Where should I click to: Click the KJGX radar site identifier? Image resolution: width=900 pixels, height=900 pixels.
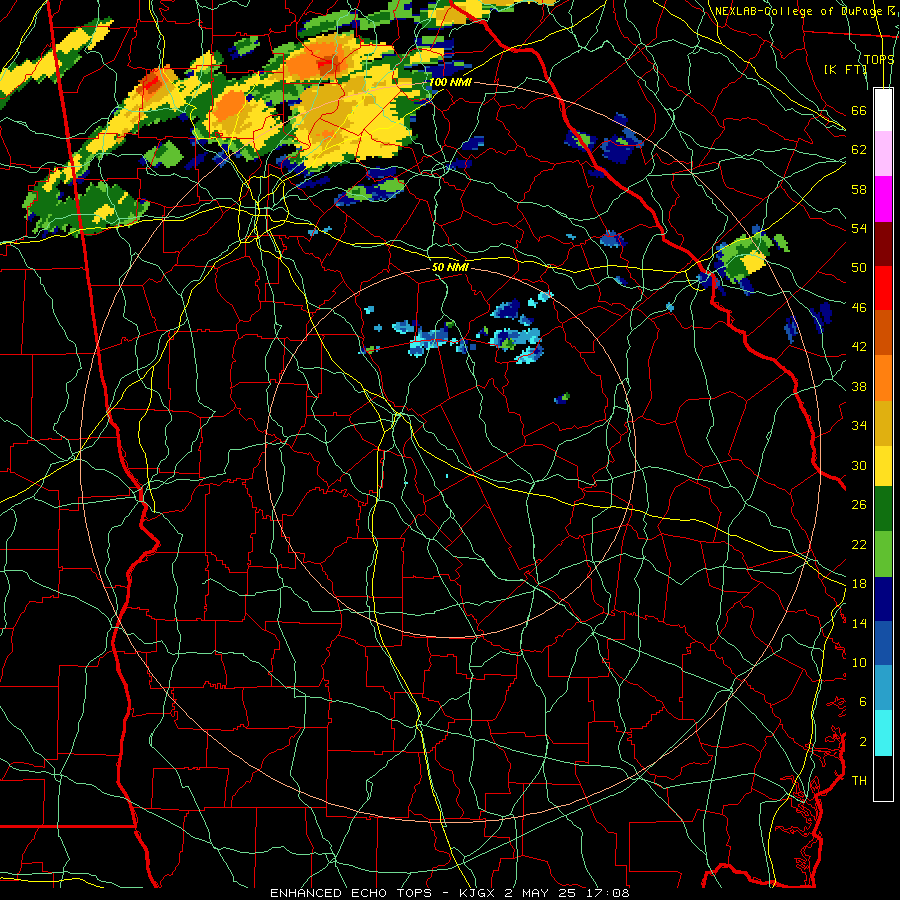pos(479,893)
